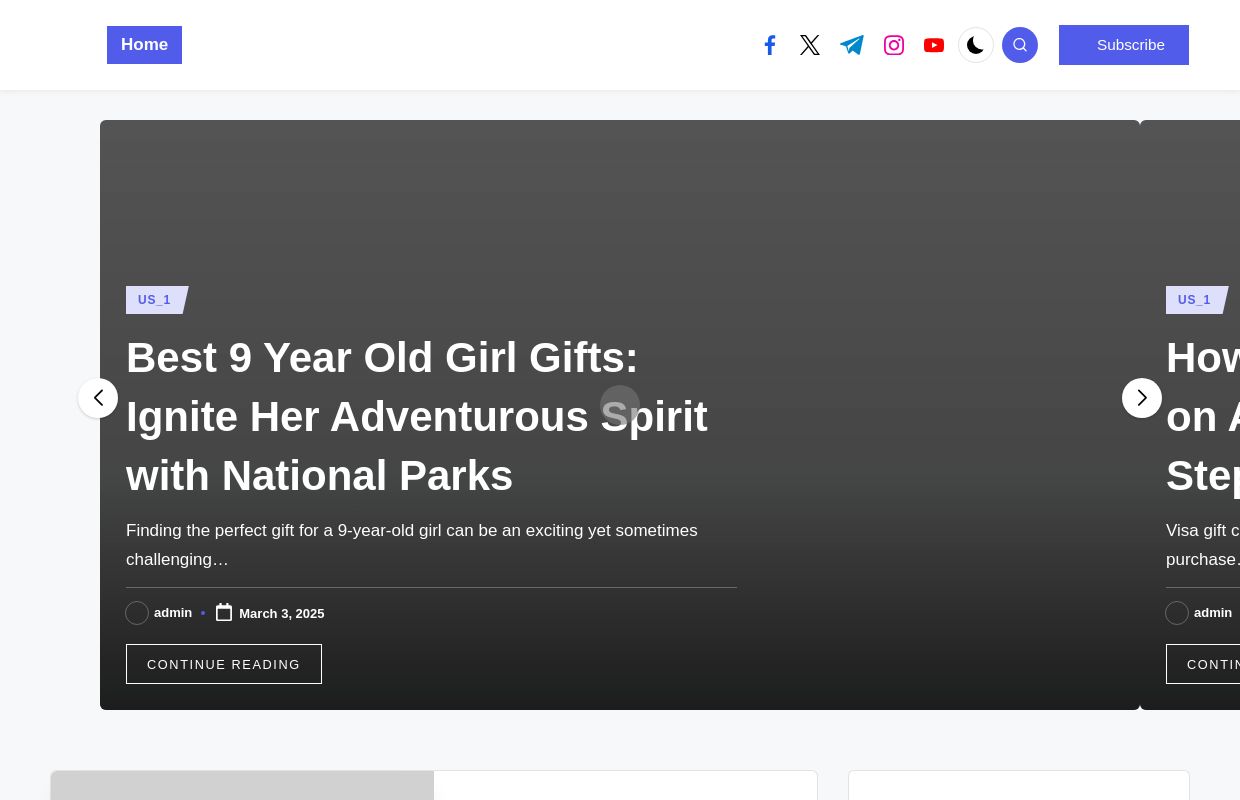Viewport: 1240px width, 800px height.
Task: Click the admin avatar on second slide
Action: (x=1177, y=613)
